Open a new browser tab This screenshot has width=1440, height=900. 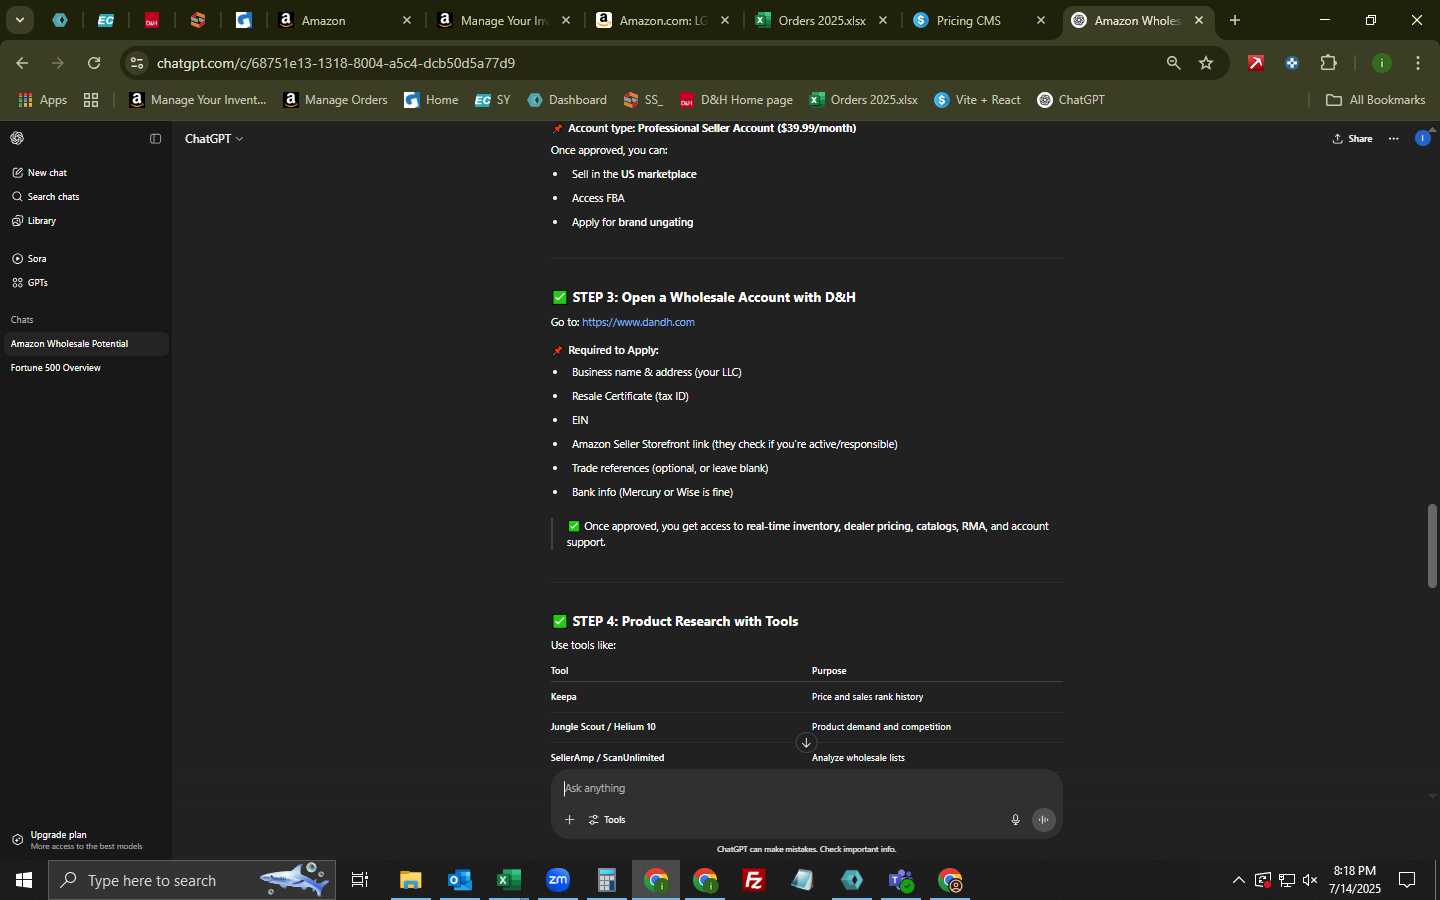(x=1235, y=20)
